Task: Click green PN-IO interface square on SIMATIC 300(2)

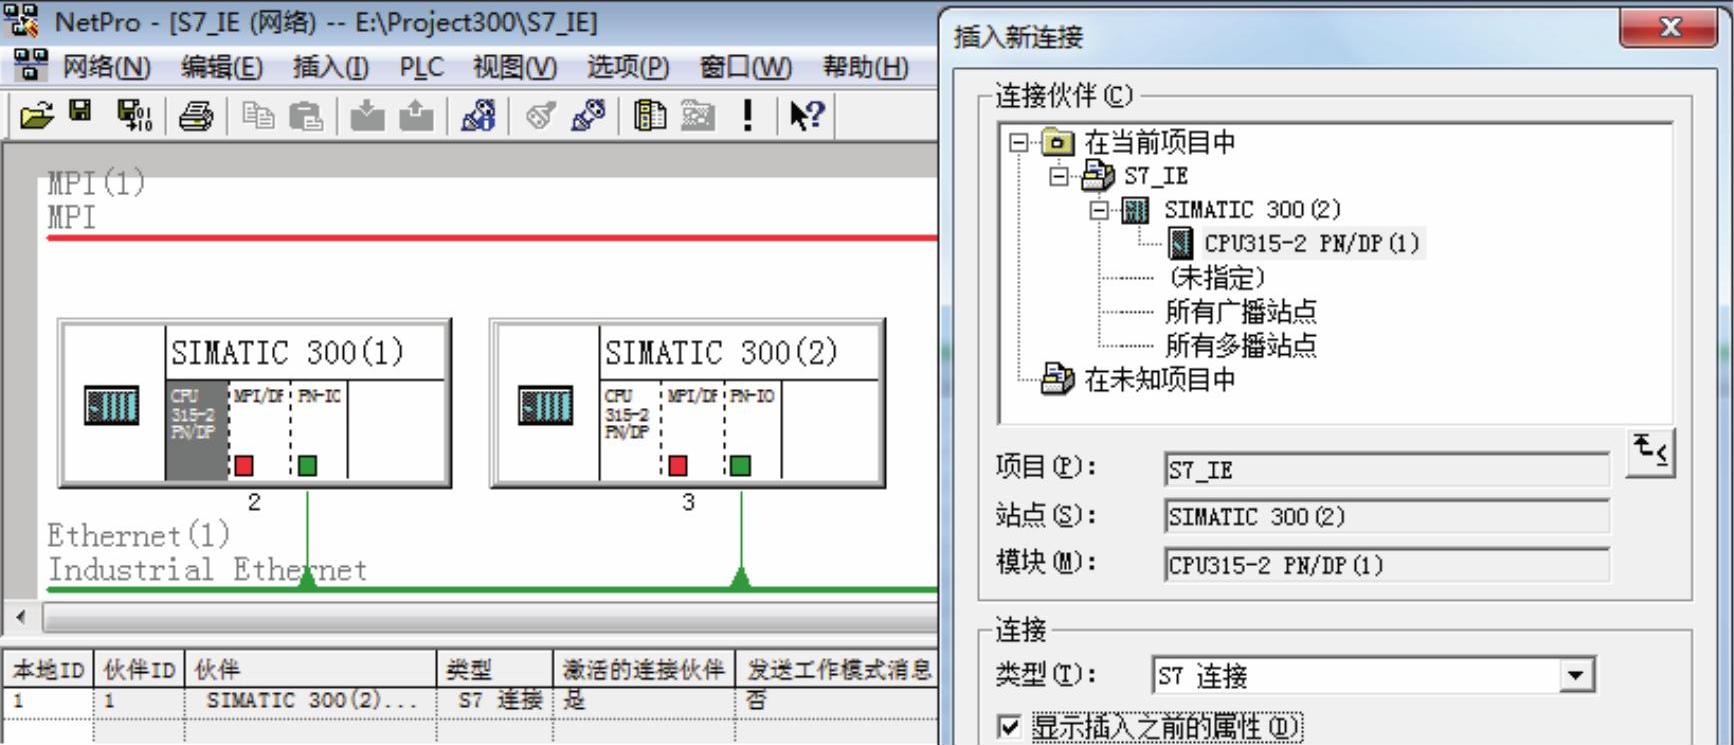Action: click(x=740, y=465)
